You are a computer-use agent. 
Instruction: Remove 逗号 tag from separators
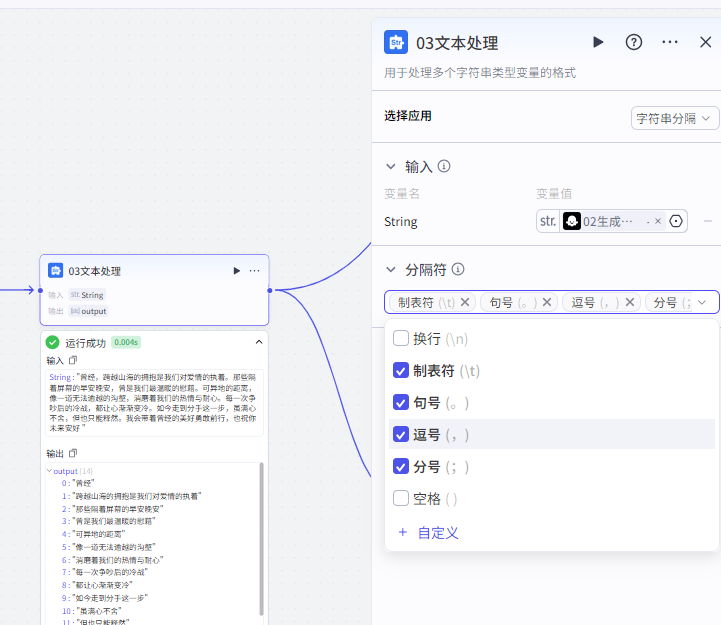point(629,302)
